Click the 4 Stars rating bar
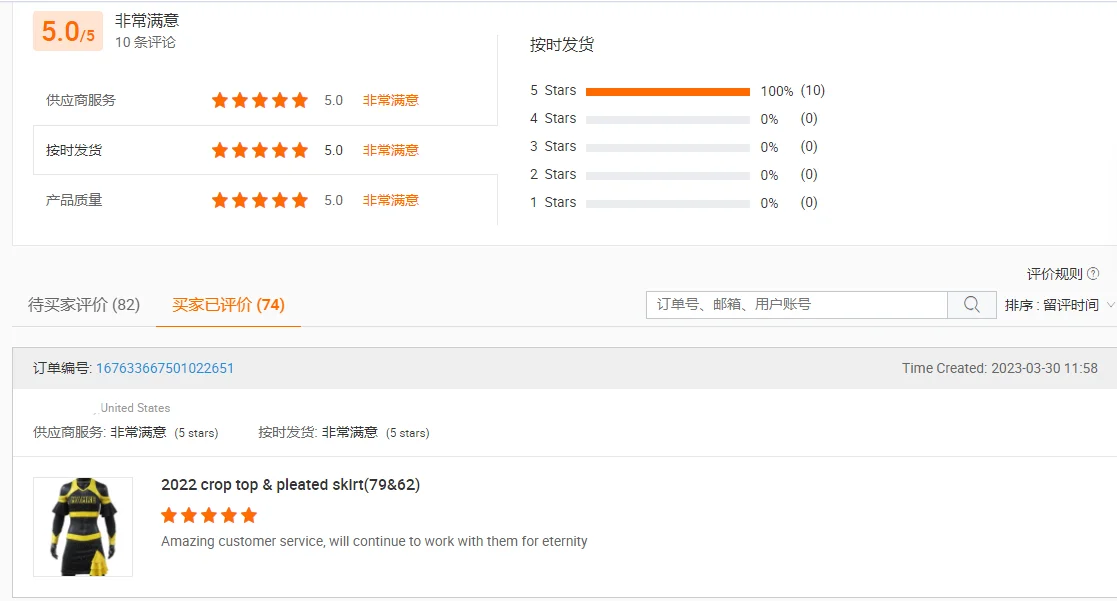The height and width of the screenshot is (601, 1117). 667,119
